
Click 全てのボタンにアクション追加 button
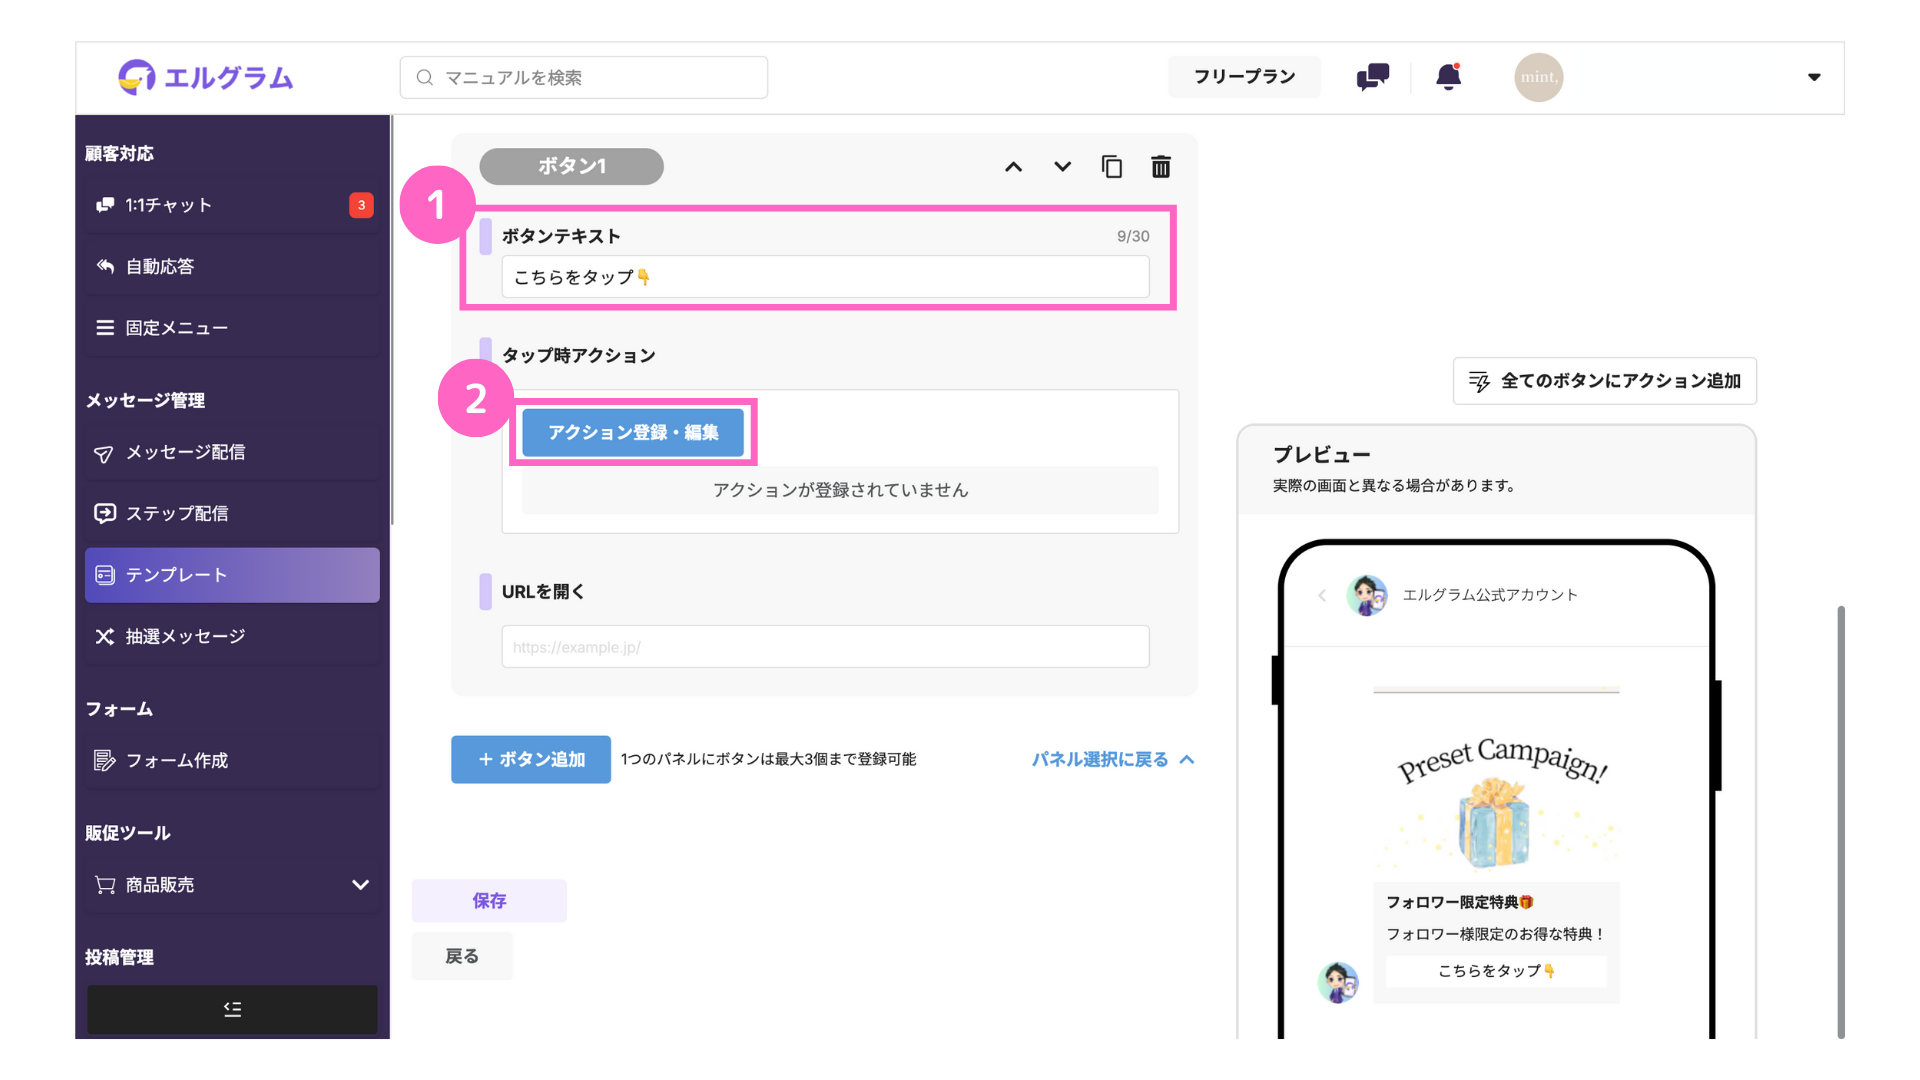point(1604,381)
